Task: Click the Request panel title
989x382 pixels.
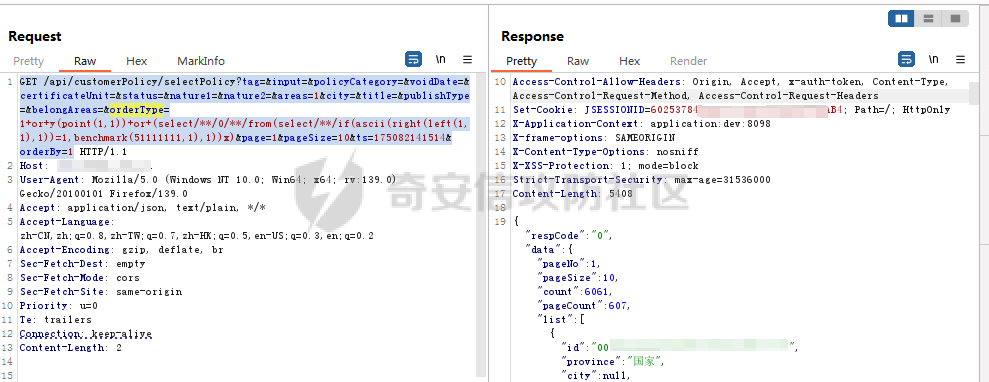Action: pos(35,37)
